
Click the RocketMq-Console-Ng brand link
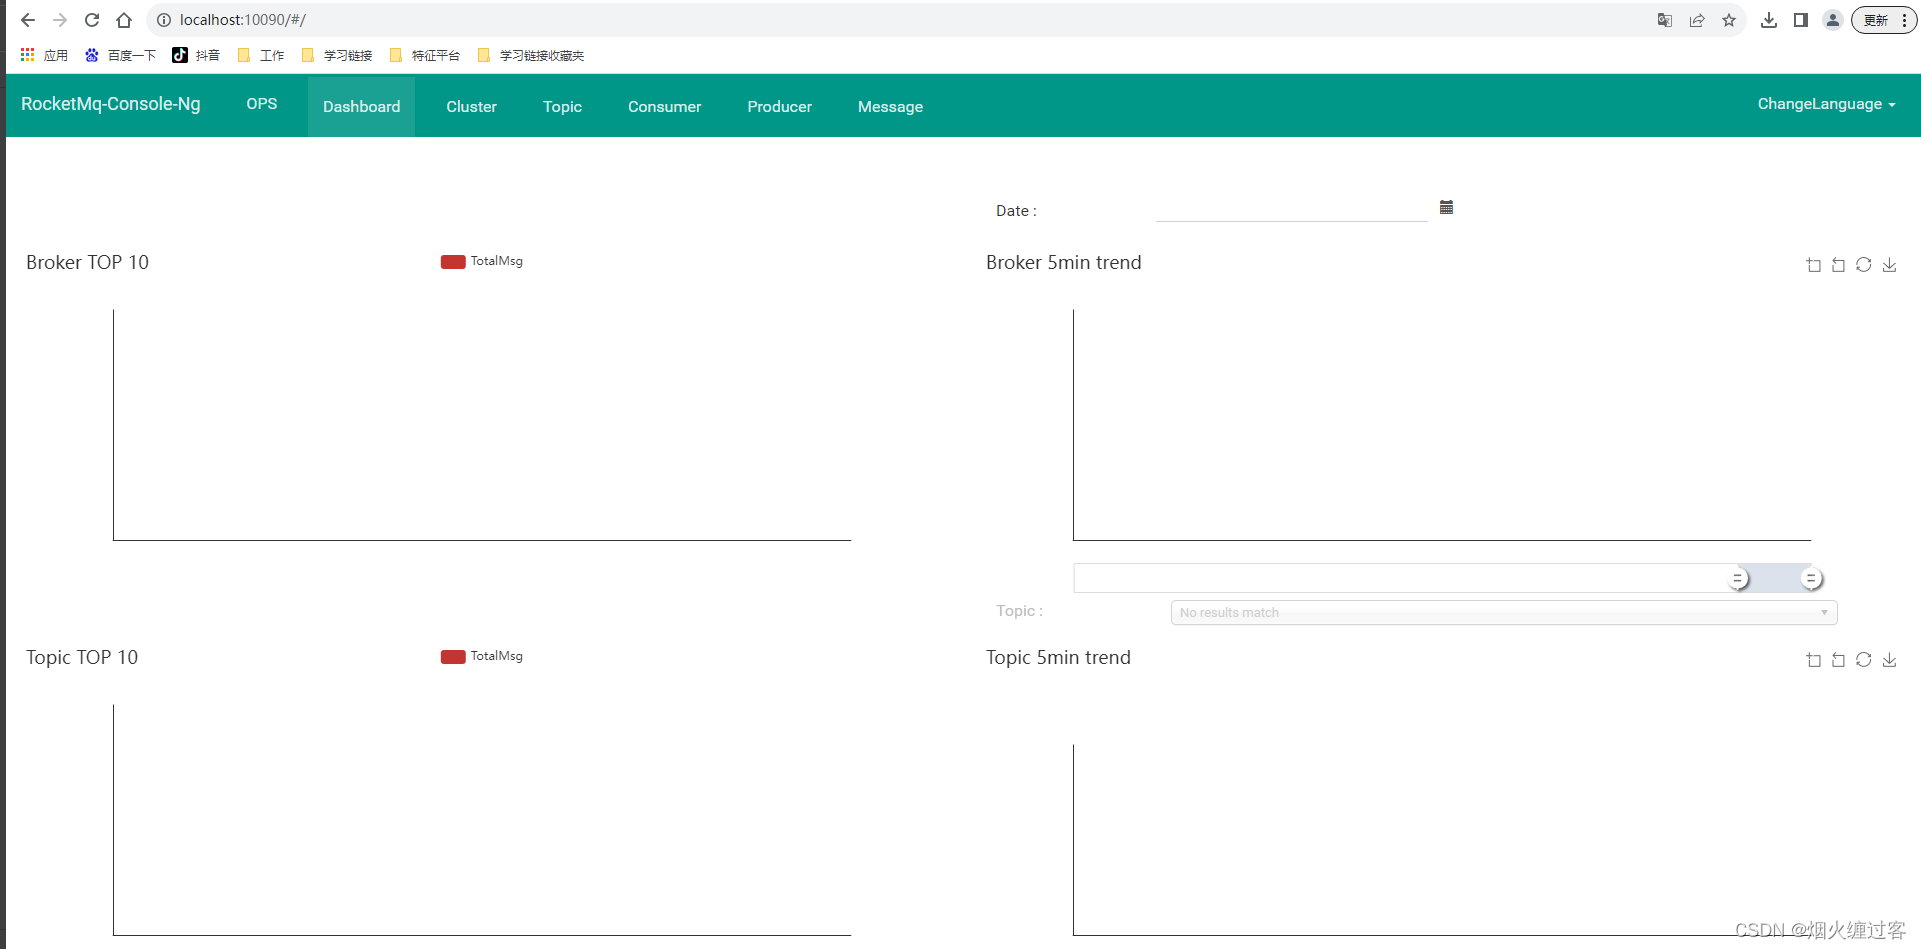tap(111, 104)
